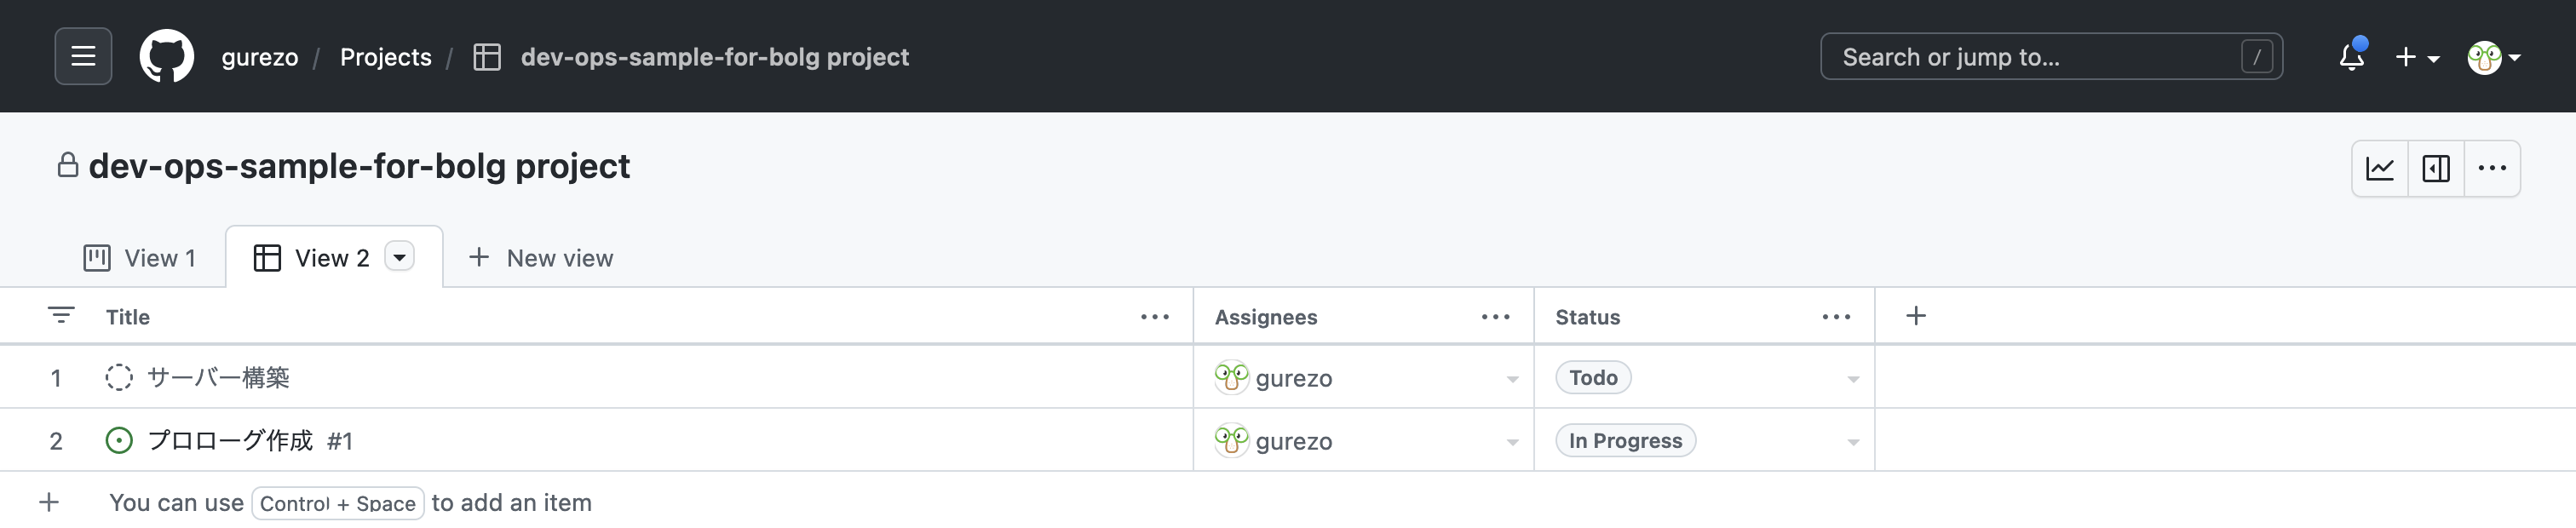Screen dimensions: 2576x528
Task: Open the Insights chart icon
Action: point(2379,168)
